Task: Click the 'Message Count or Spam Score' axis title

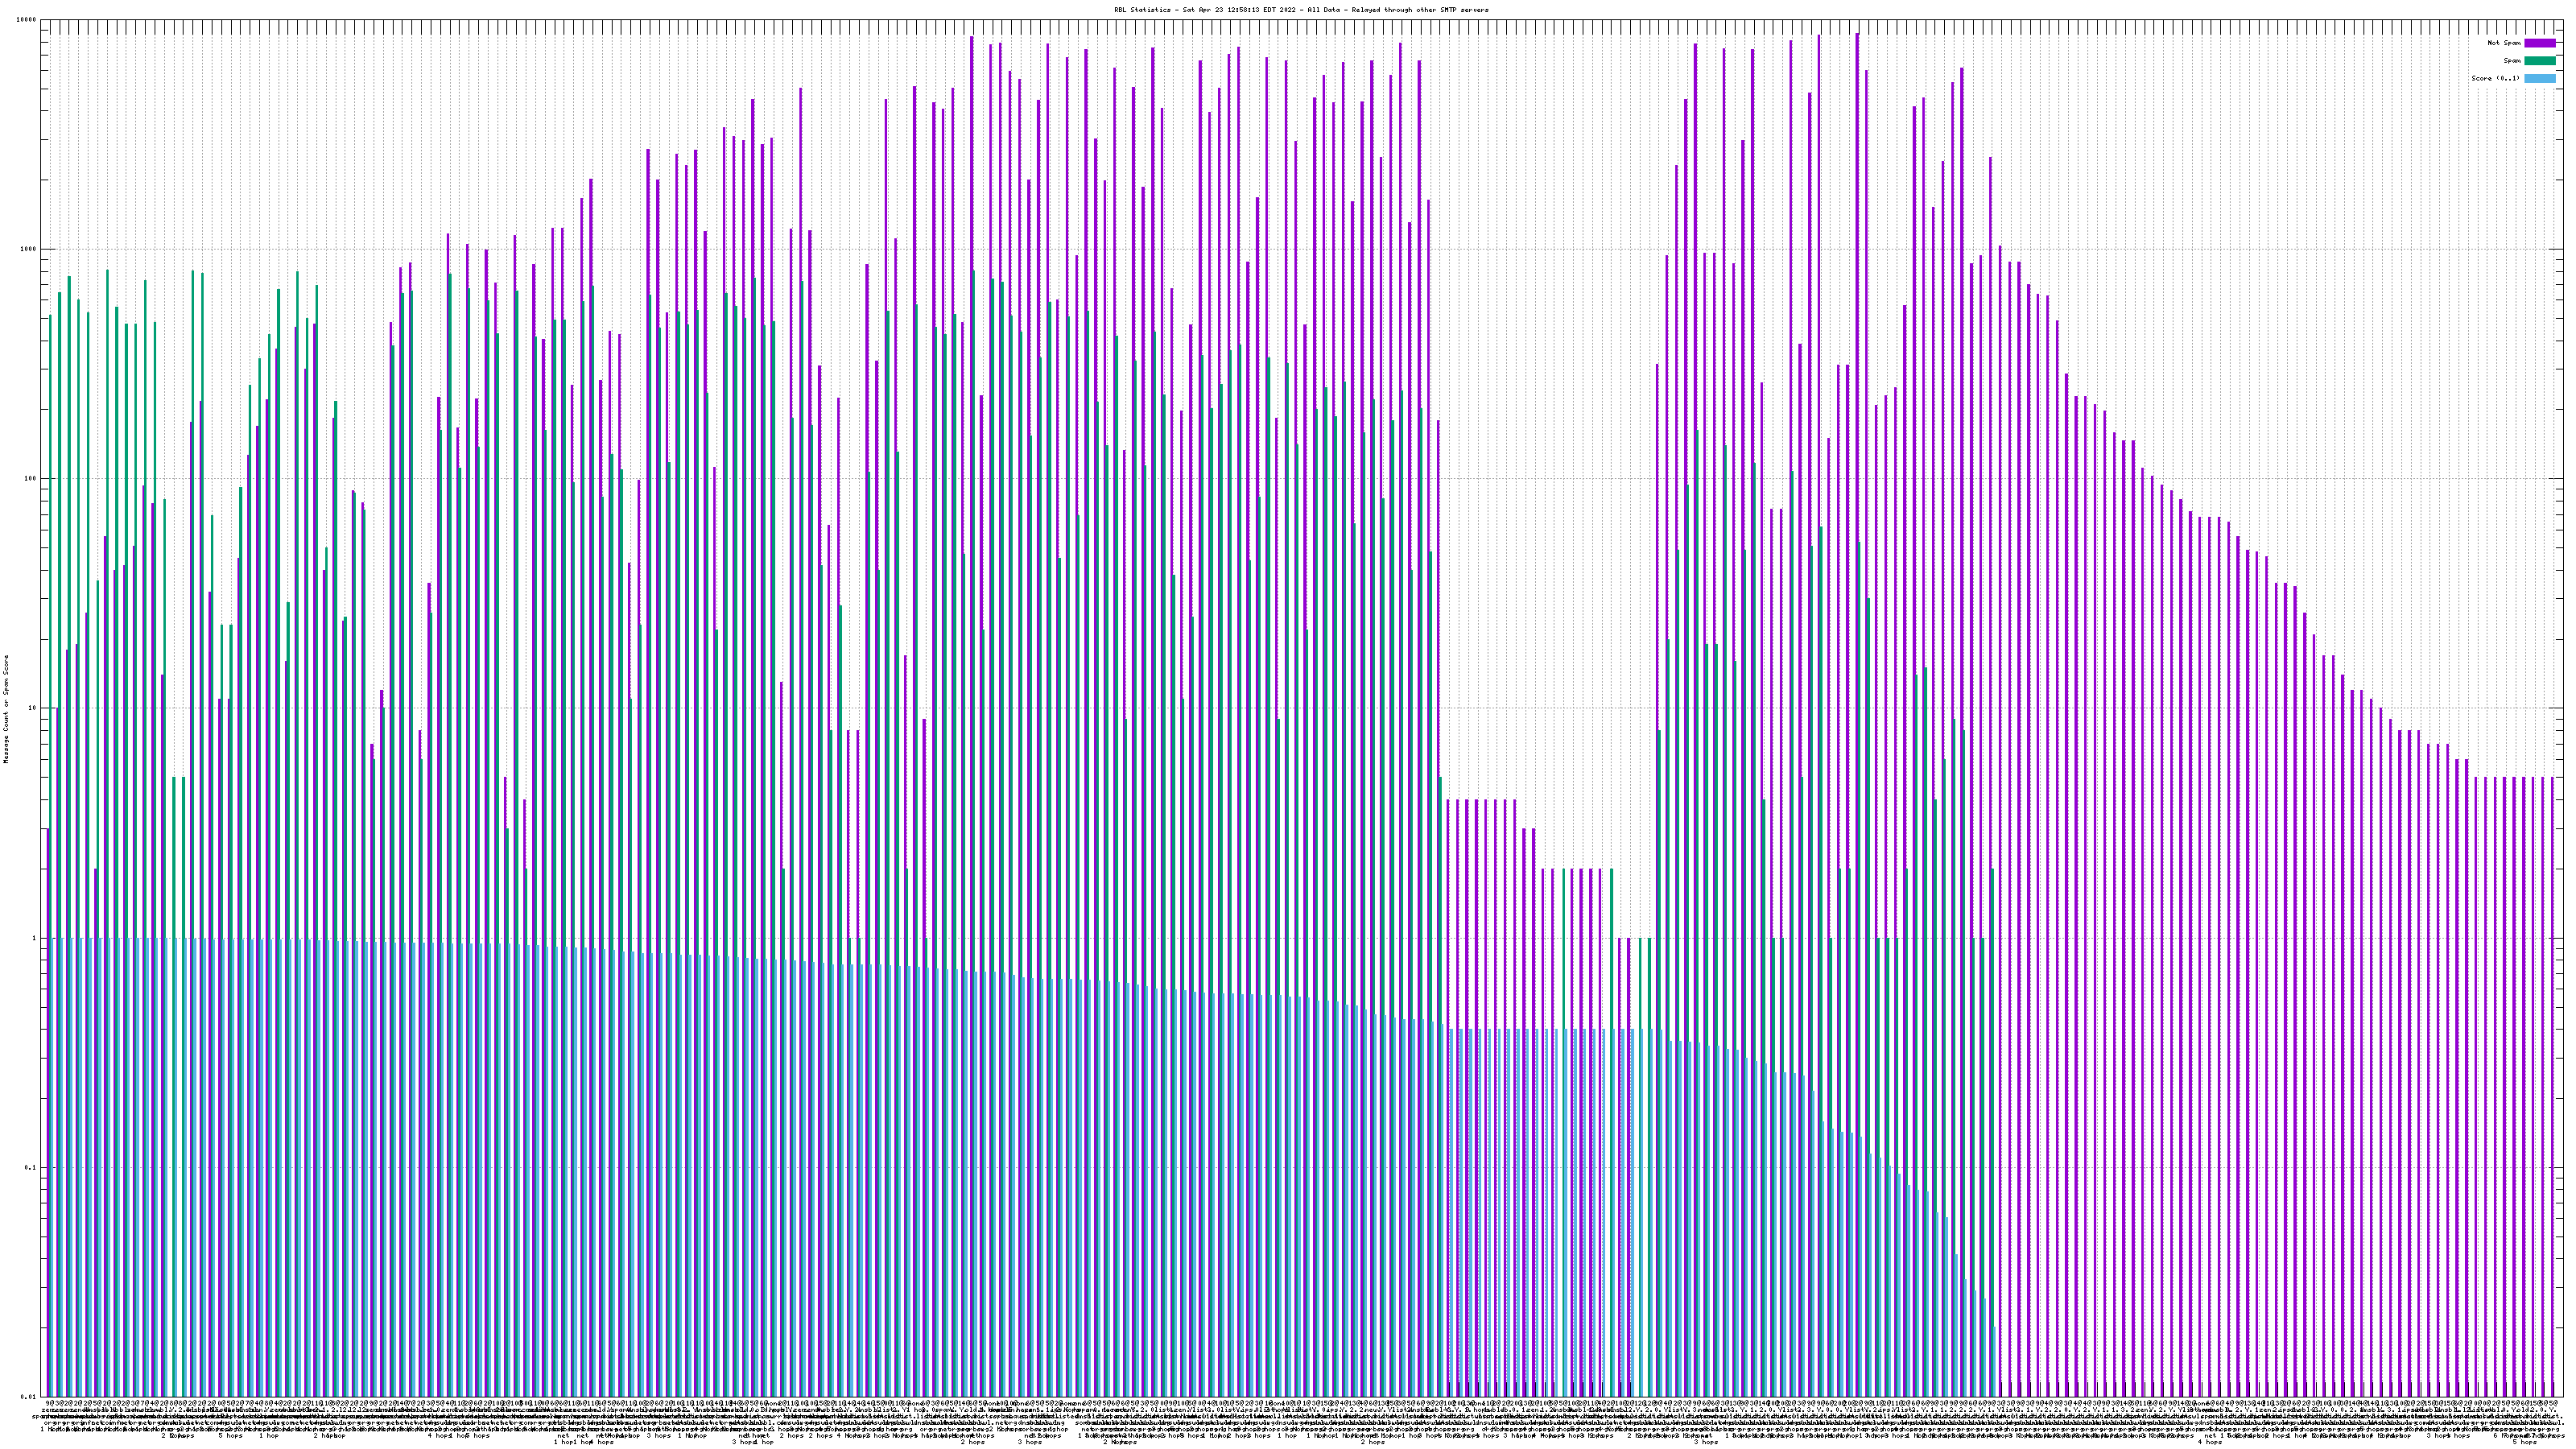Action: click(x=6, y=708)
